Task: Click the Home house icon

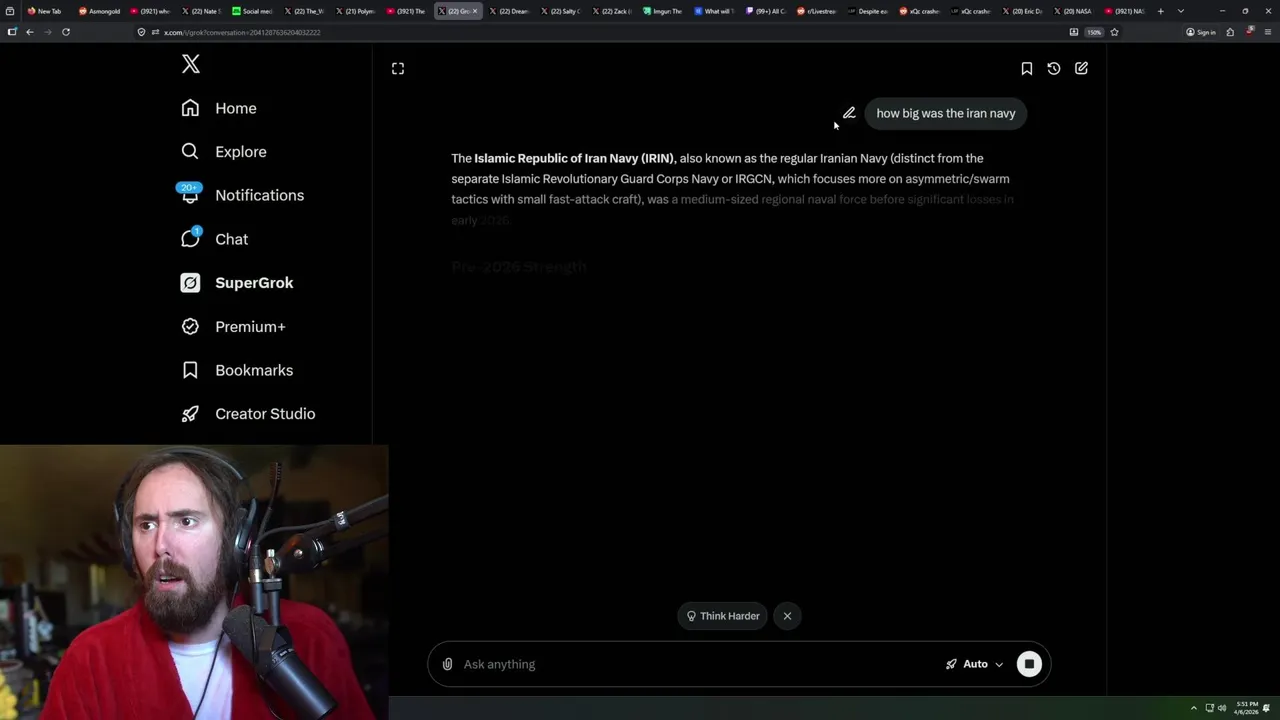Action: pos(190,108)
